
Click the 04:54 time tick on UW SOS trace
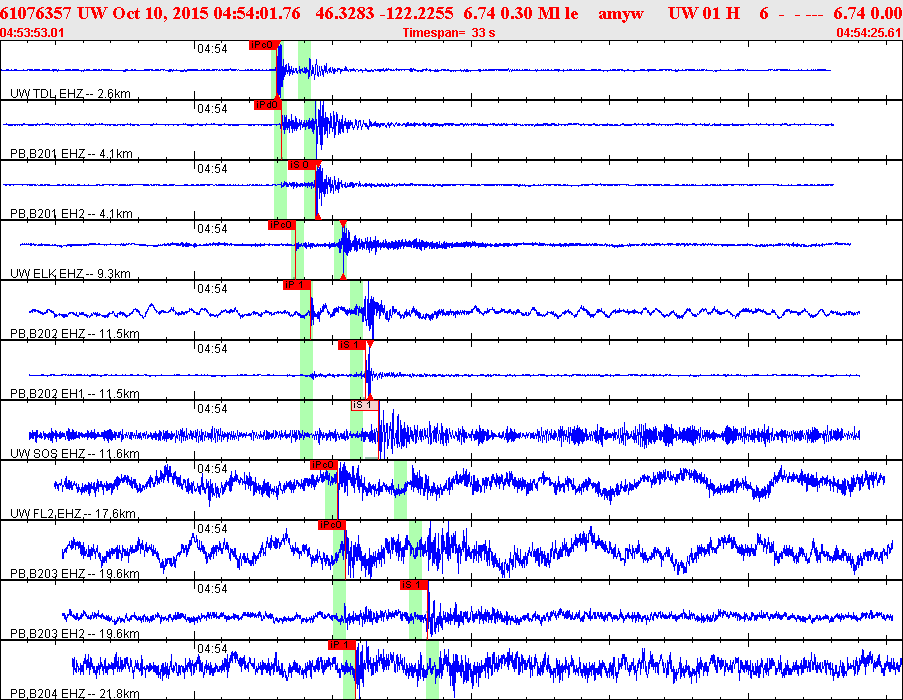click(x=212, y=409)
